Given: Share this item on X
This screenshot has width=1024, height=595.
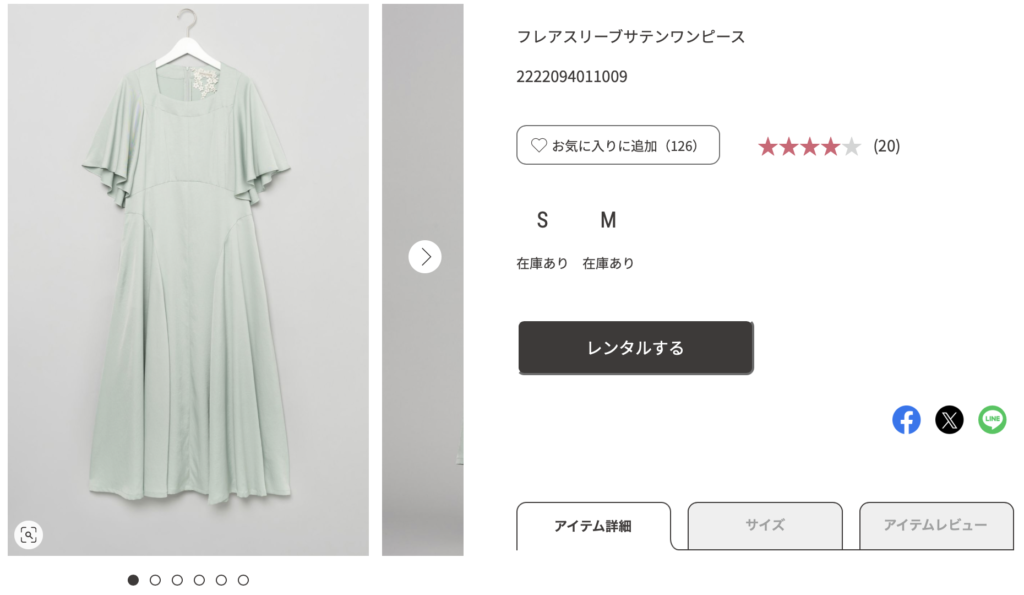Looking at the screenshot, I should pos(949,420).
